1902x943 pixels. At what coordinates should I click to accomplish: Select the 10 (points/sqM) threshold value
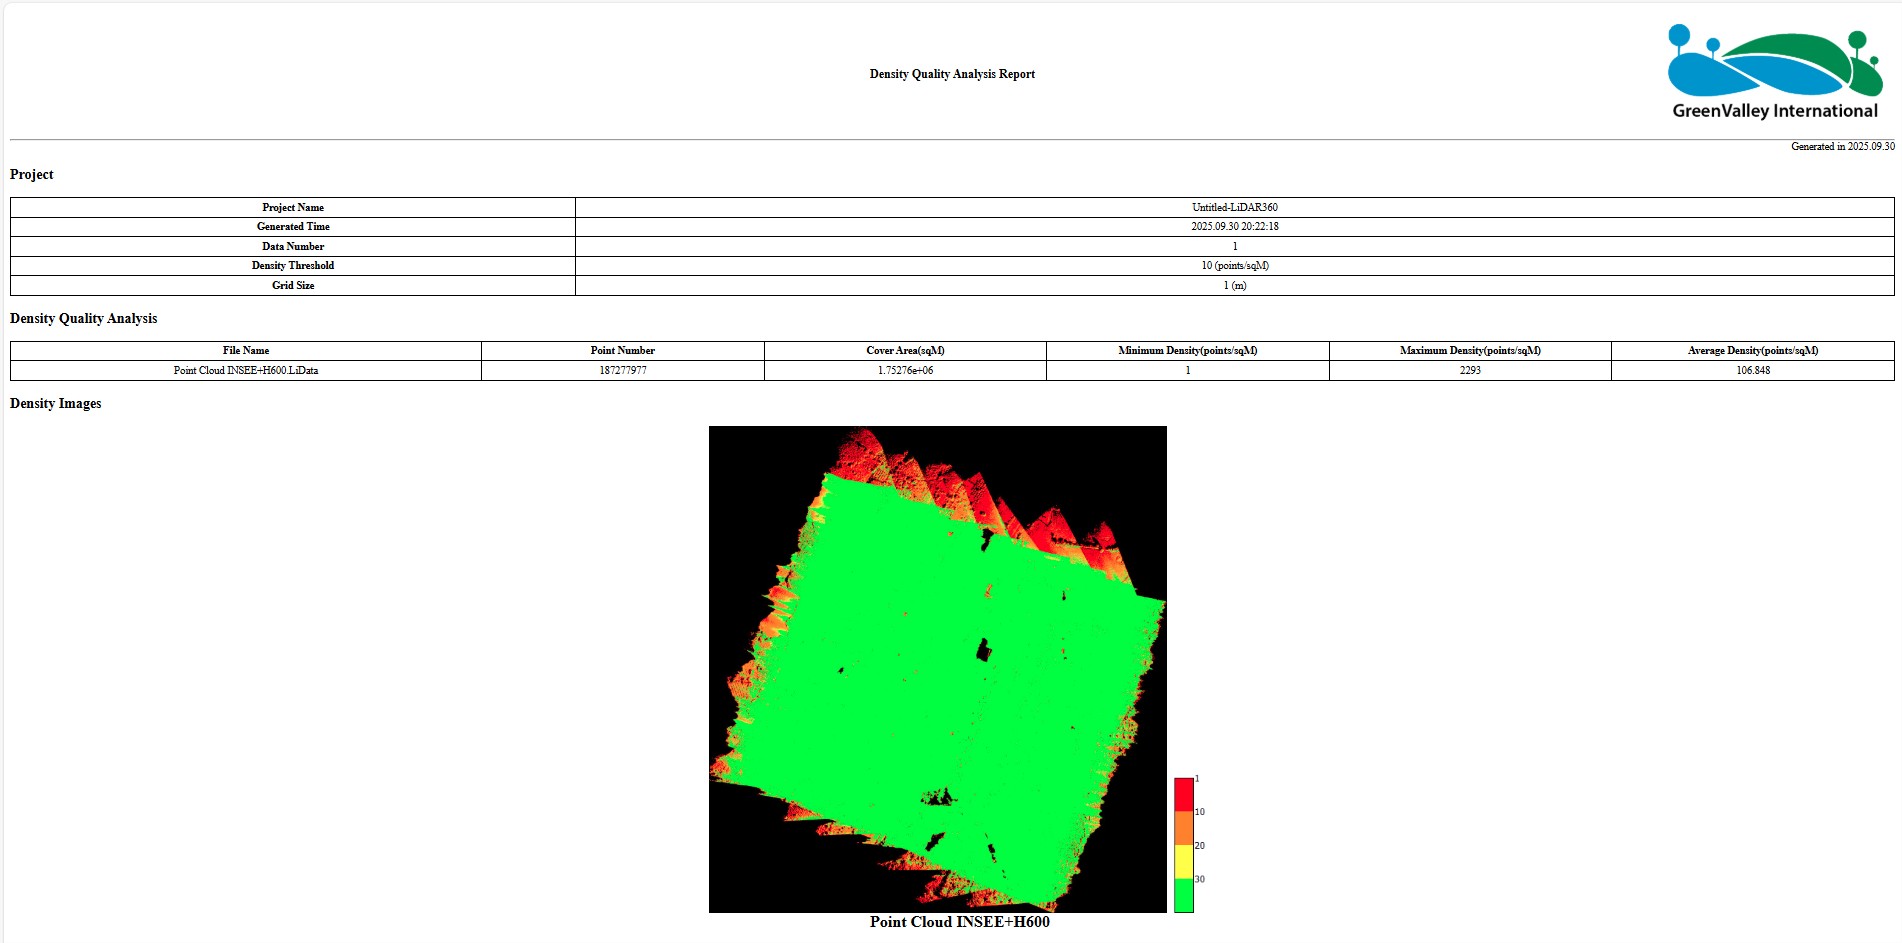tap(1234, 266)
